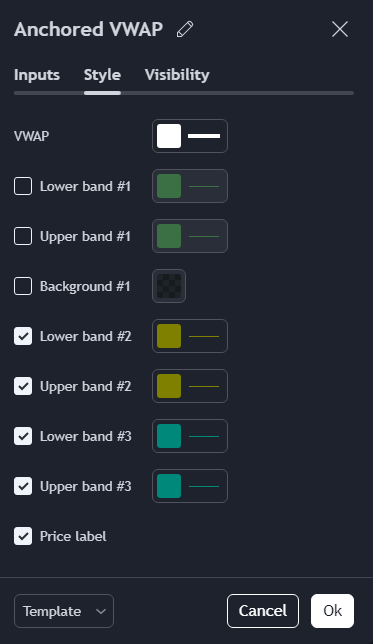Switch to the Visibility tab

click(177, 75)
